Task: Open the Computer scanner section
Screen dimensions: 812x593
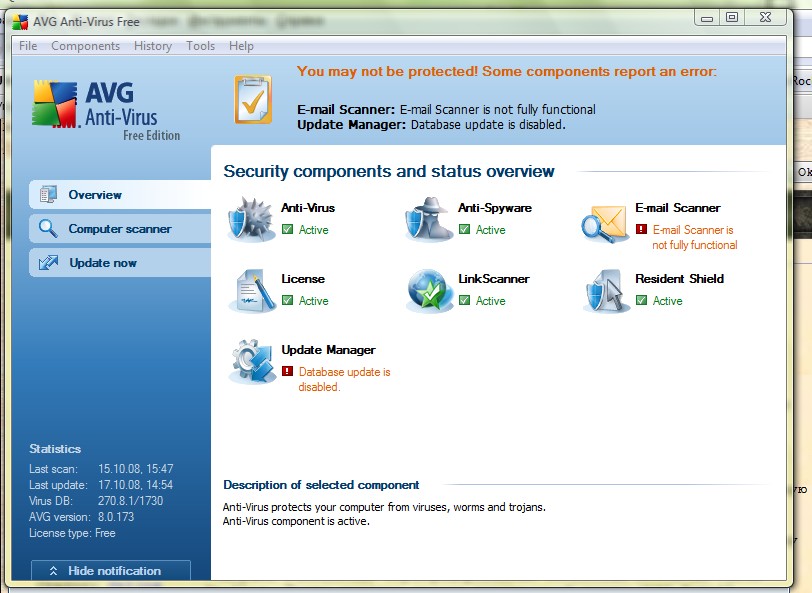Action: coord(120,229)
